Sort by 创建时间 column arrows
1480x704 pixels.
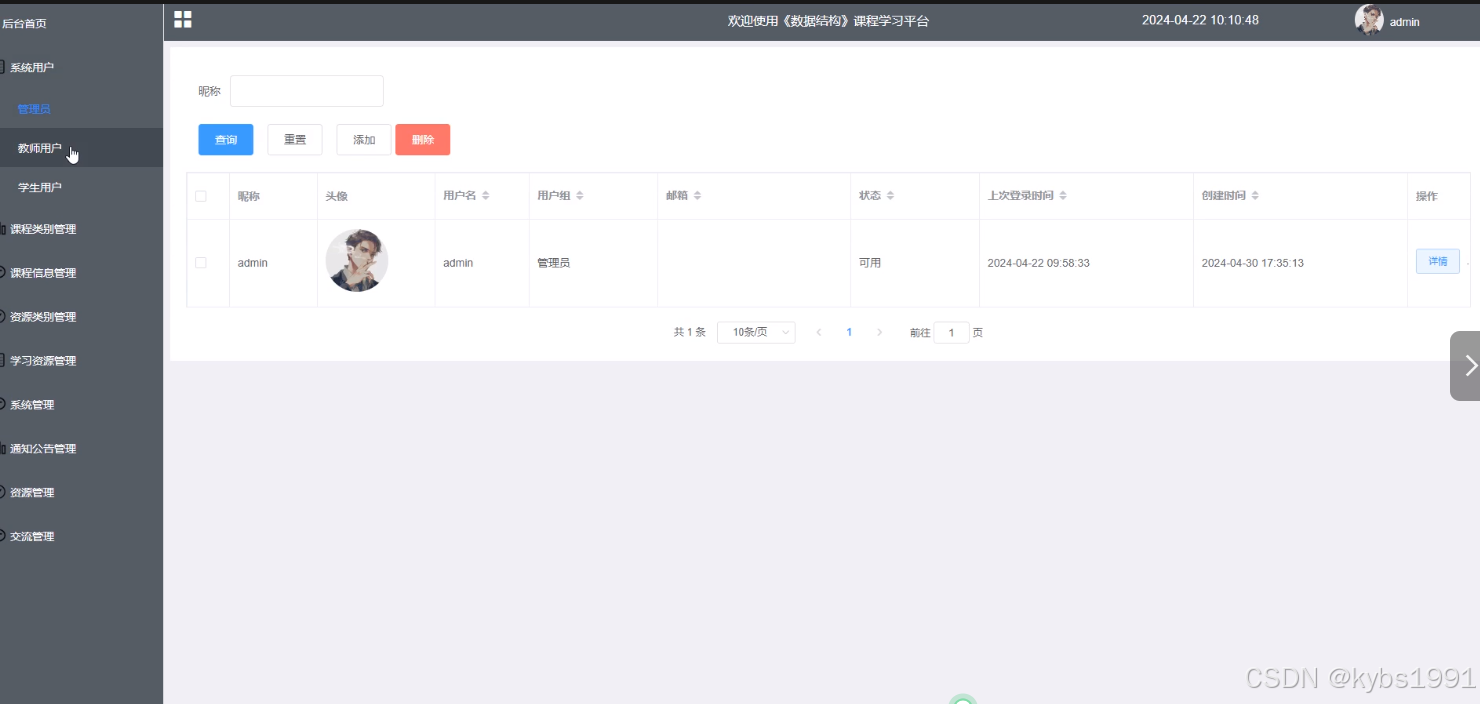[x=1255, y=196]
